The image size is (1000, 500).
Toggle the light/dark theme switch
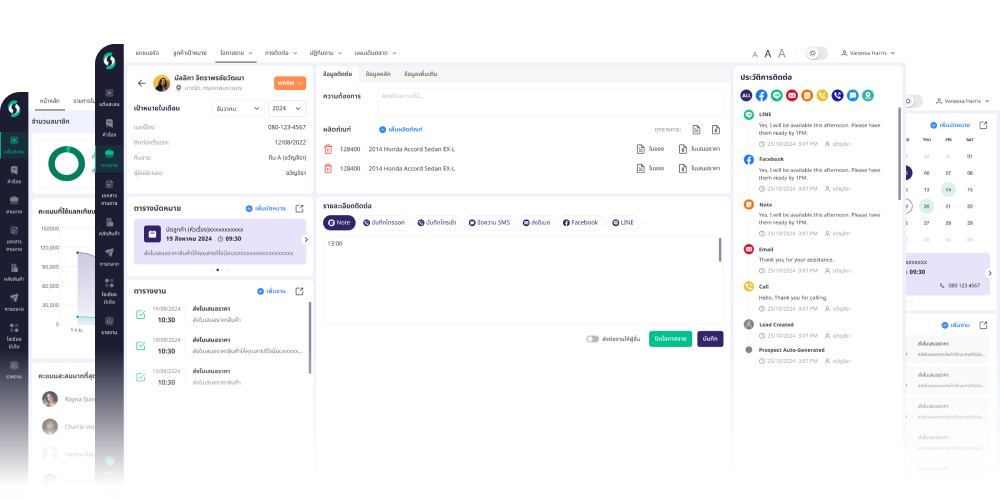coord(816,53)
